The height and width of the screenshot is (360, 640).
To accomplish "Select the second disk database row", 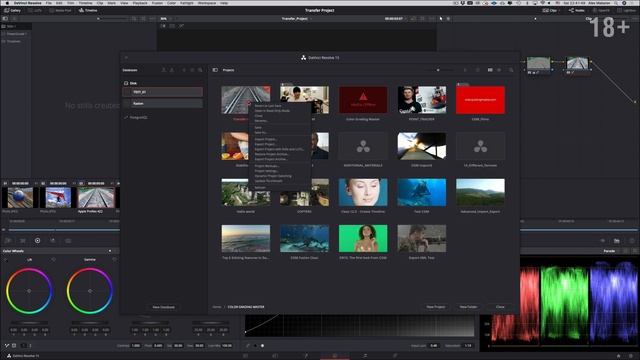I will [x=162, y=103].
